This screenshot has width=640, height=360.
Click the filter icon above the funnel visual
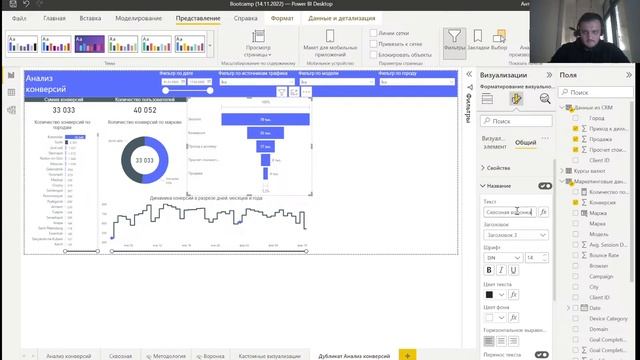point(282,92)
